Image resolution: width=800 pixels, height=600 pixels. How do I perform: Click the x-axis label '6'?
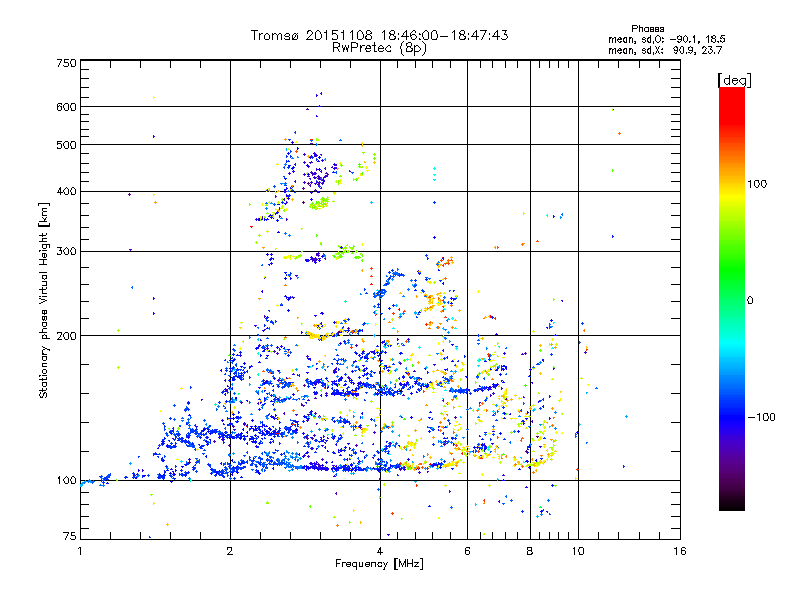[467, 551]
